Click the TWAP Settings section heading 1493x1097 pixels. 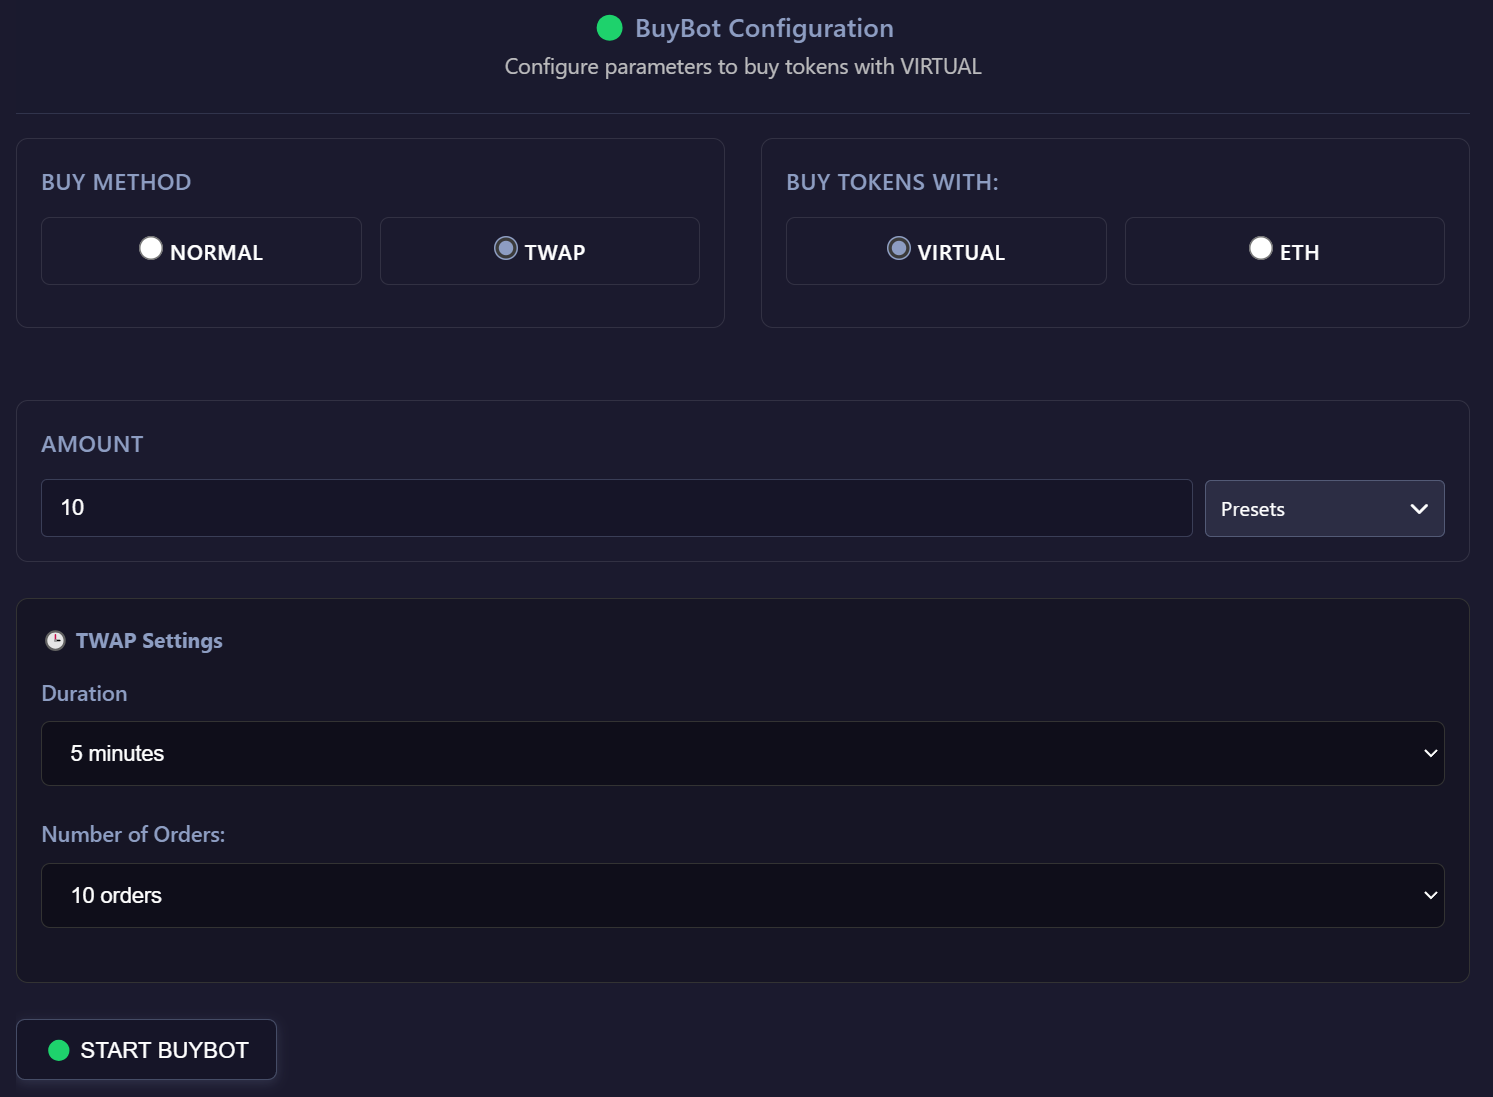tap(149, 641)
